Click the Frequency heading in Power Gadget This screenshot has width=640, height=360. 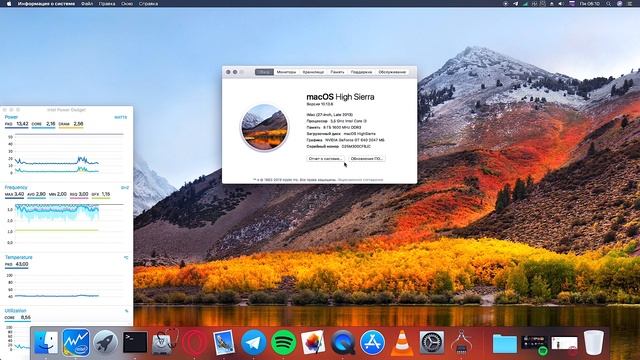(16, 187)
